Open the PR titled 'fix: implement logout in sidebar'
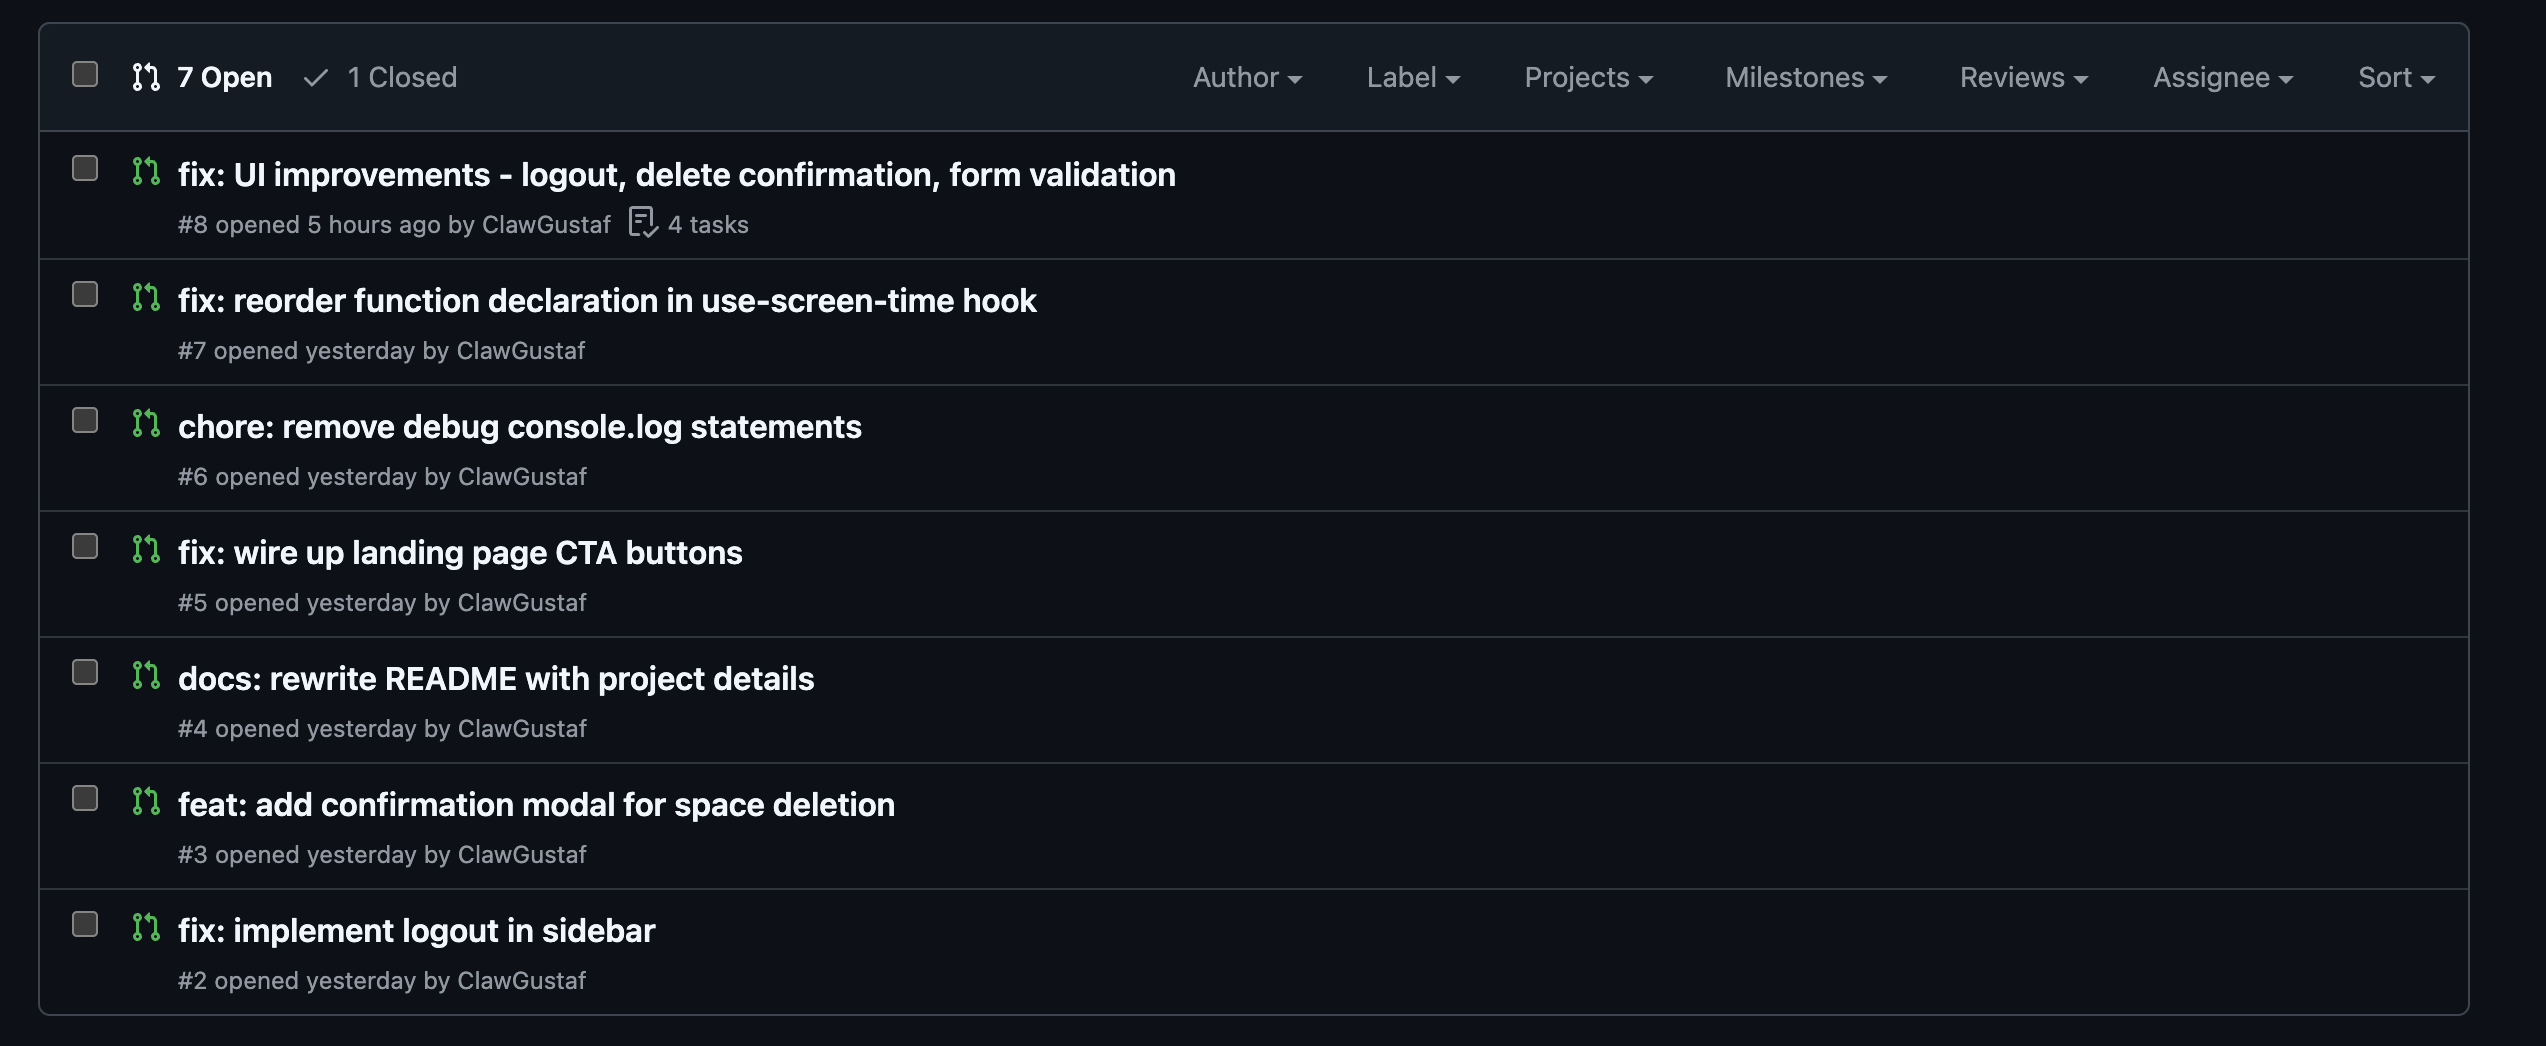Image resolution: width=2546 pixels, height=1046 pixels. coord(416,929)
